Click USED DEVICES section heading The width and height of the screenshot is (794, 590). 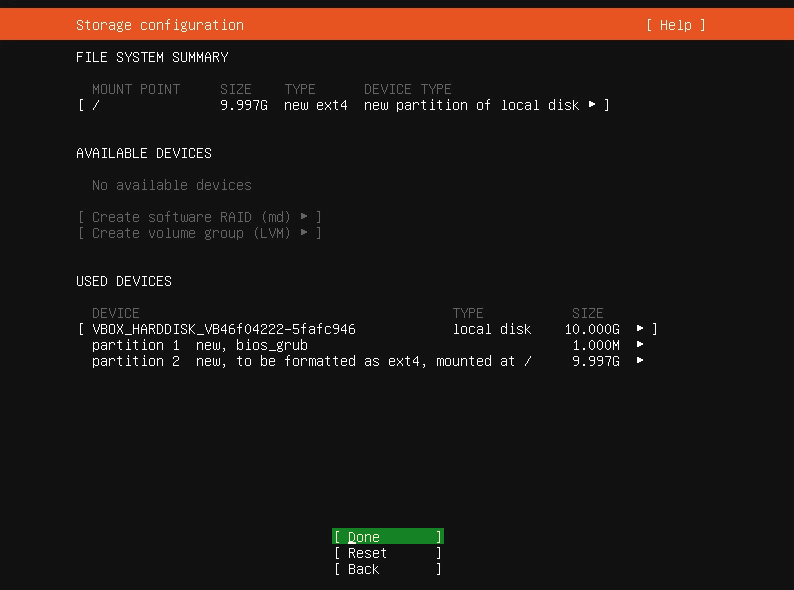click(124, 281)
